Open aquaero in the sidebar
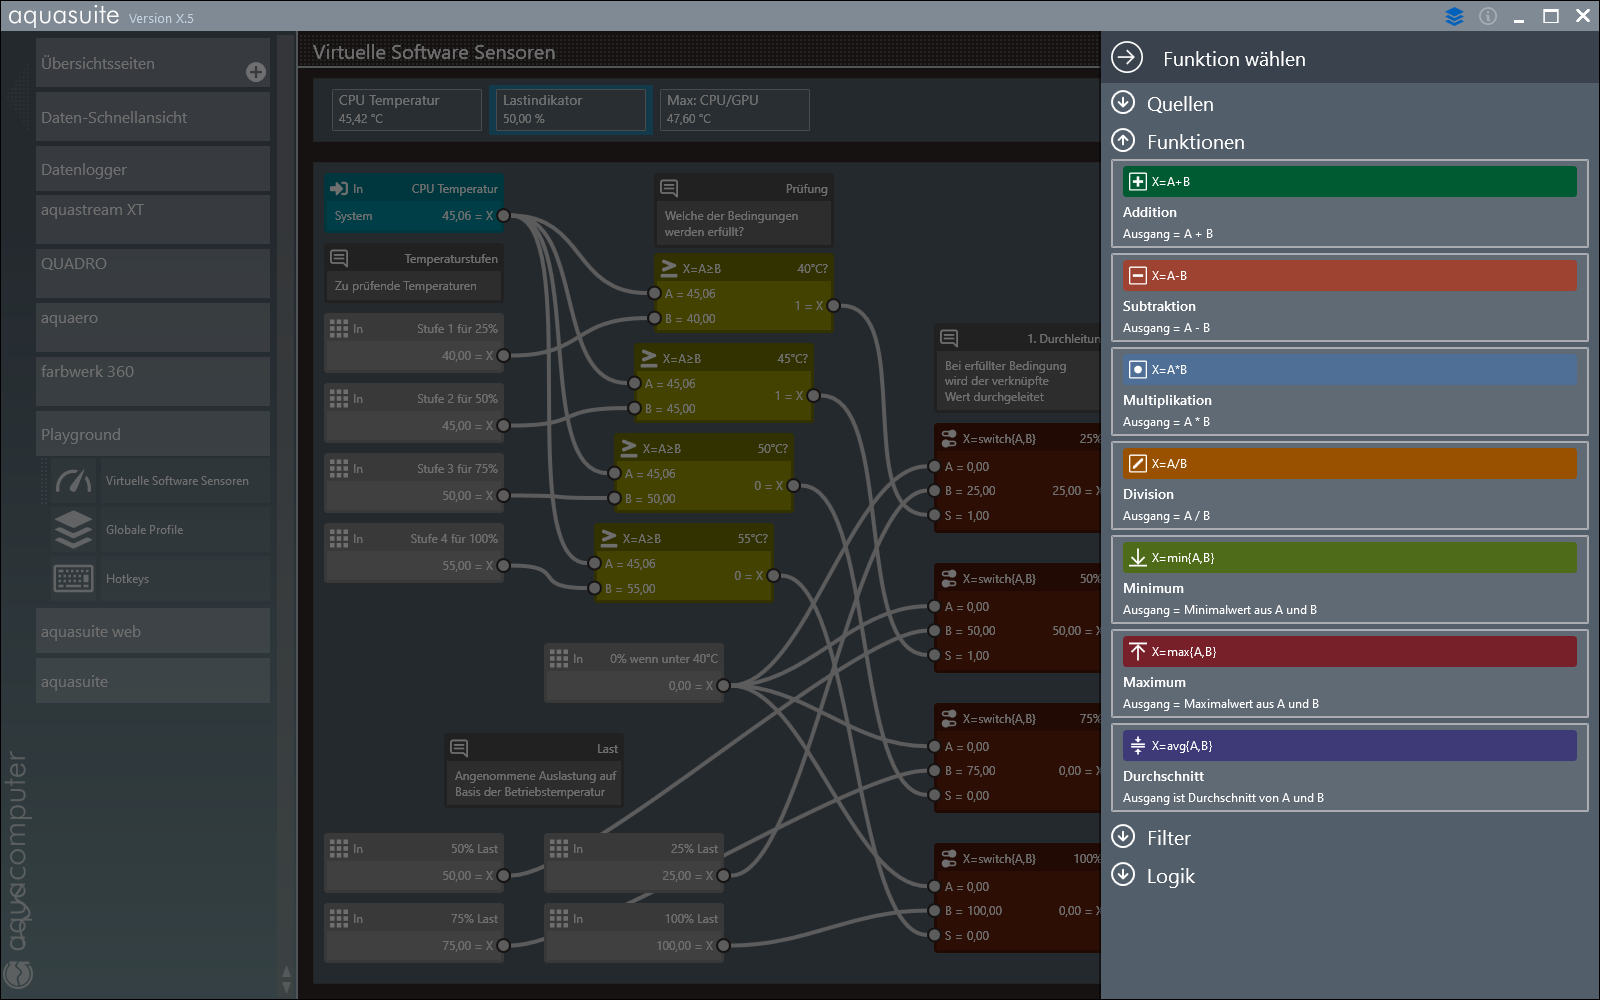The image size is (1600, 1000). 153,327
